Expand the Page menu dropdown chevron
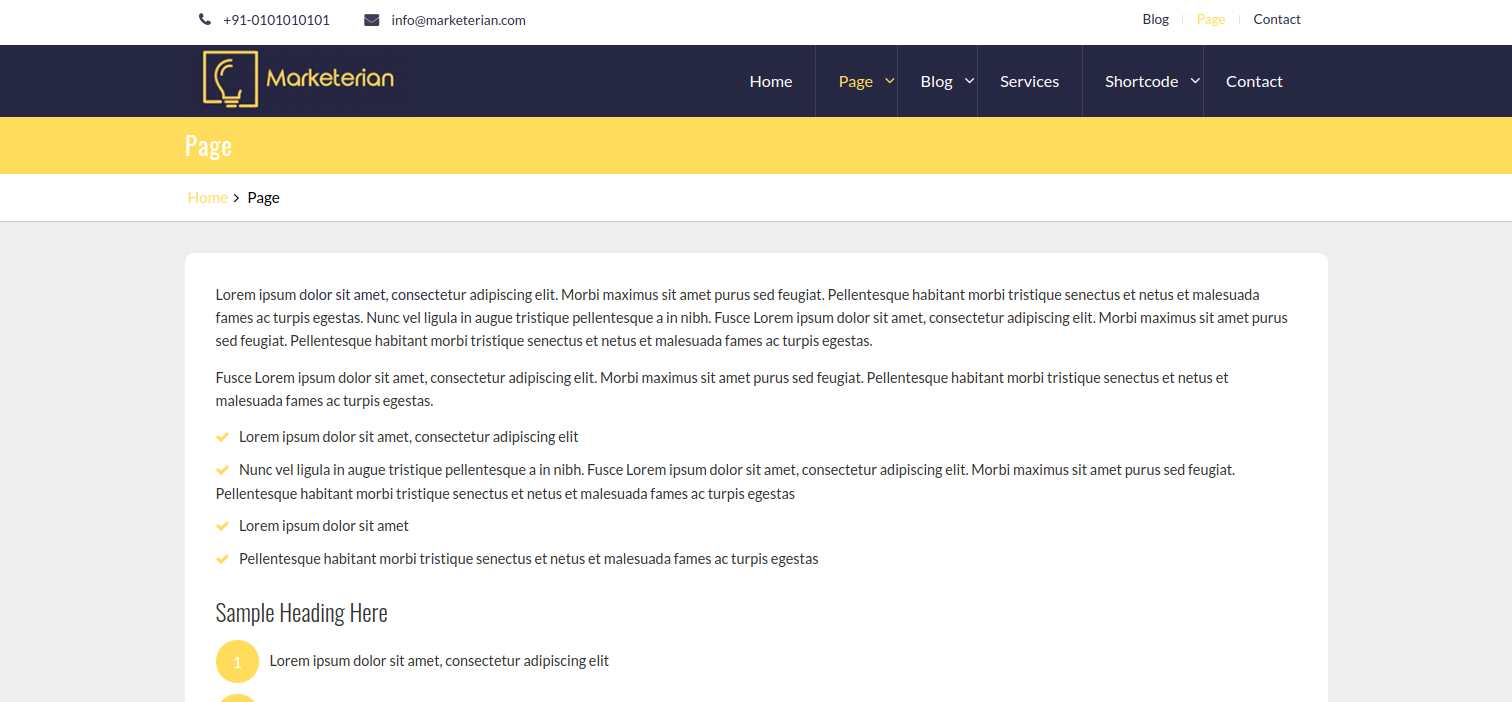Screen dimensions: 1512x702 click(889, 81)
